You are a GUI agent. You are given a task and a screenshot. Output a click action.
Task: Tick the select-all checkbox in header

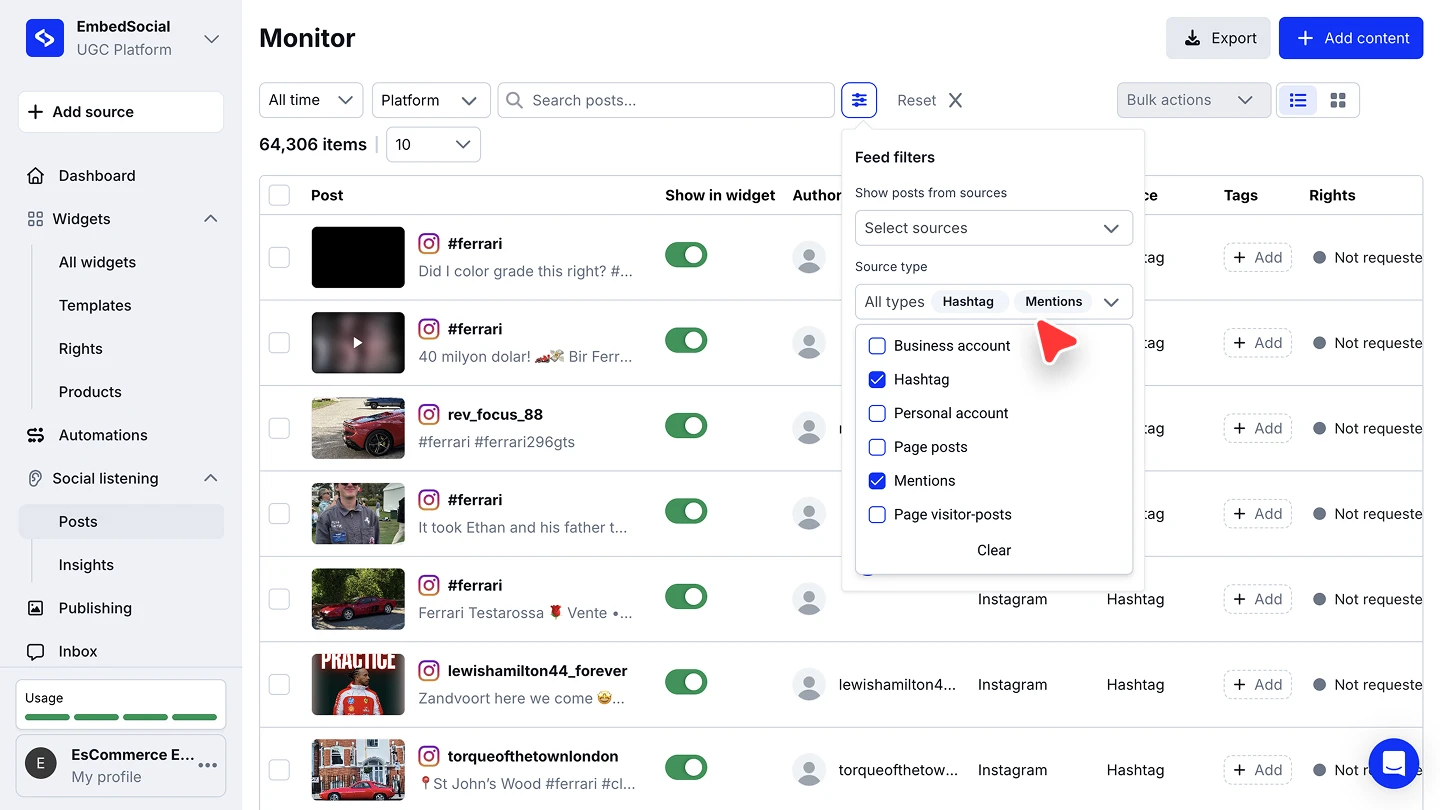click(279, 195)
